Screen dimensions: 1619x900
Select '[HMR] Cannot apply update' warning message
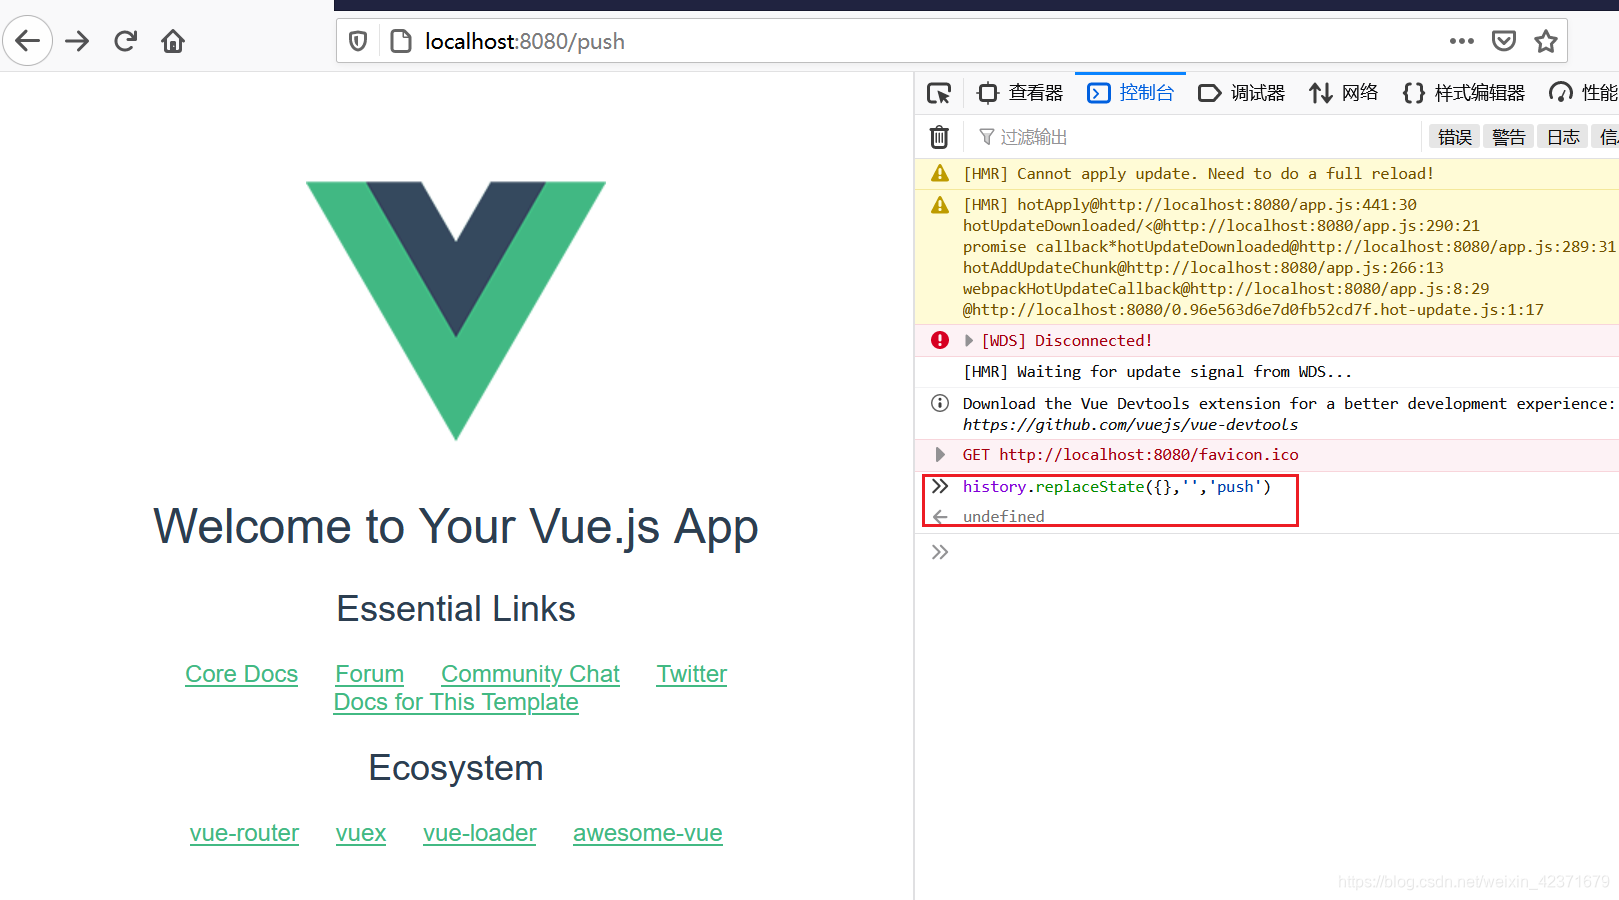coord(1198,174)
